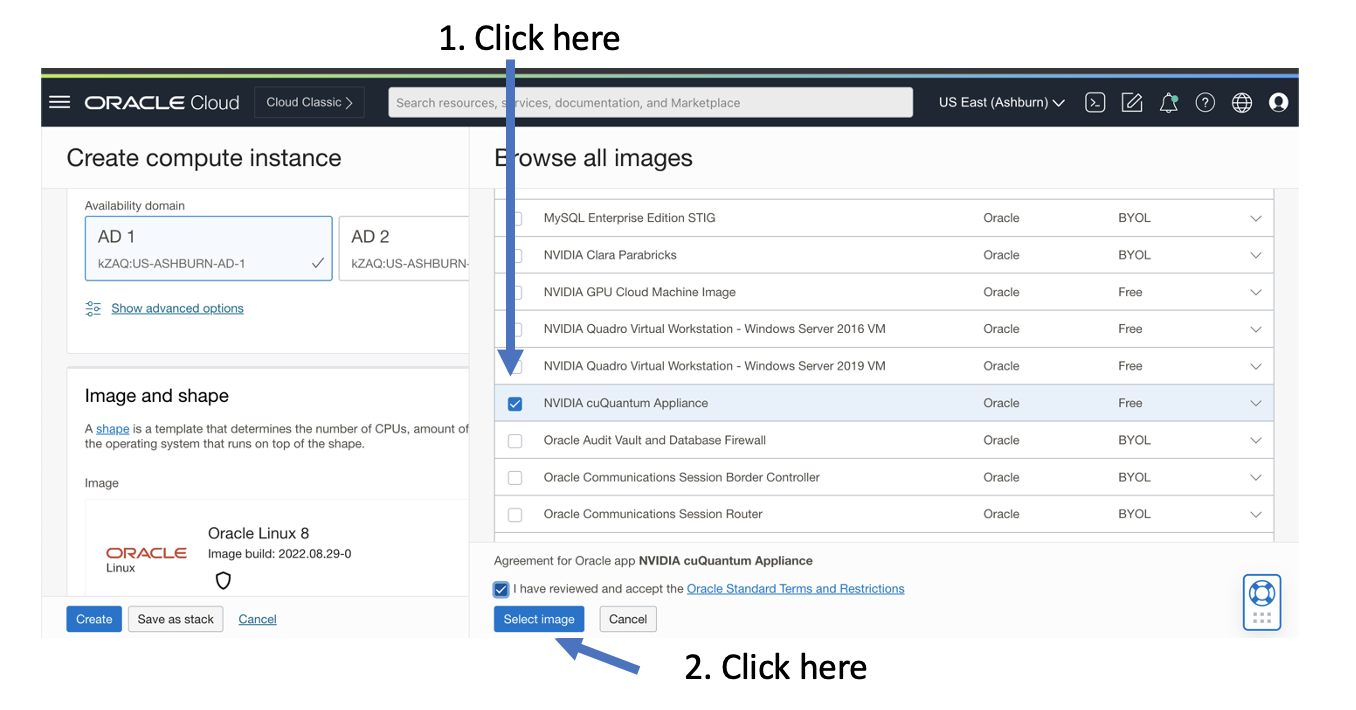View notifications bell icon

(x=1168, y=102)
